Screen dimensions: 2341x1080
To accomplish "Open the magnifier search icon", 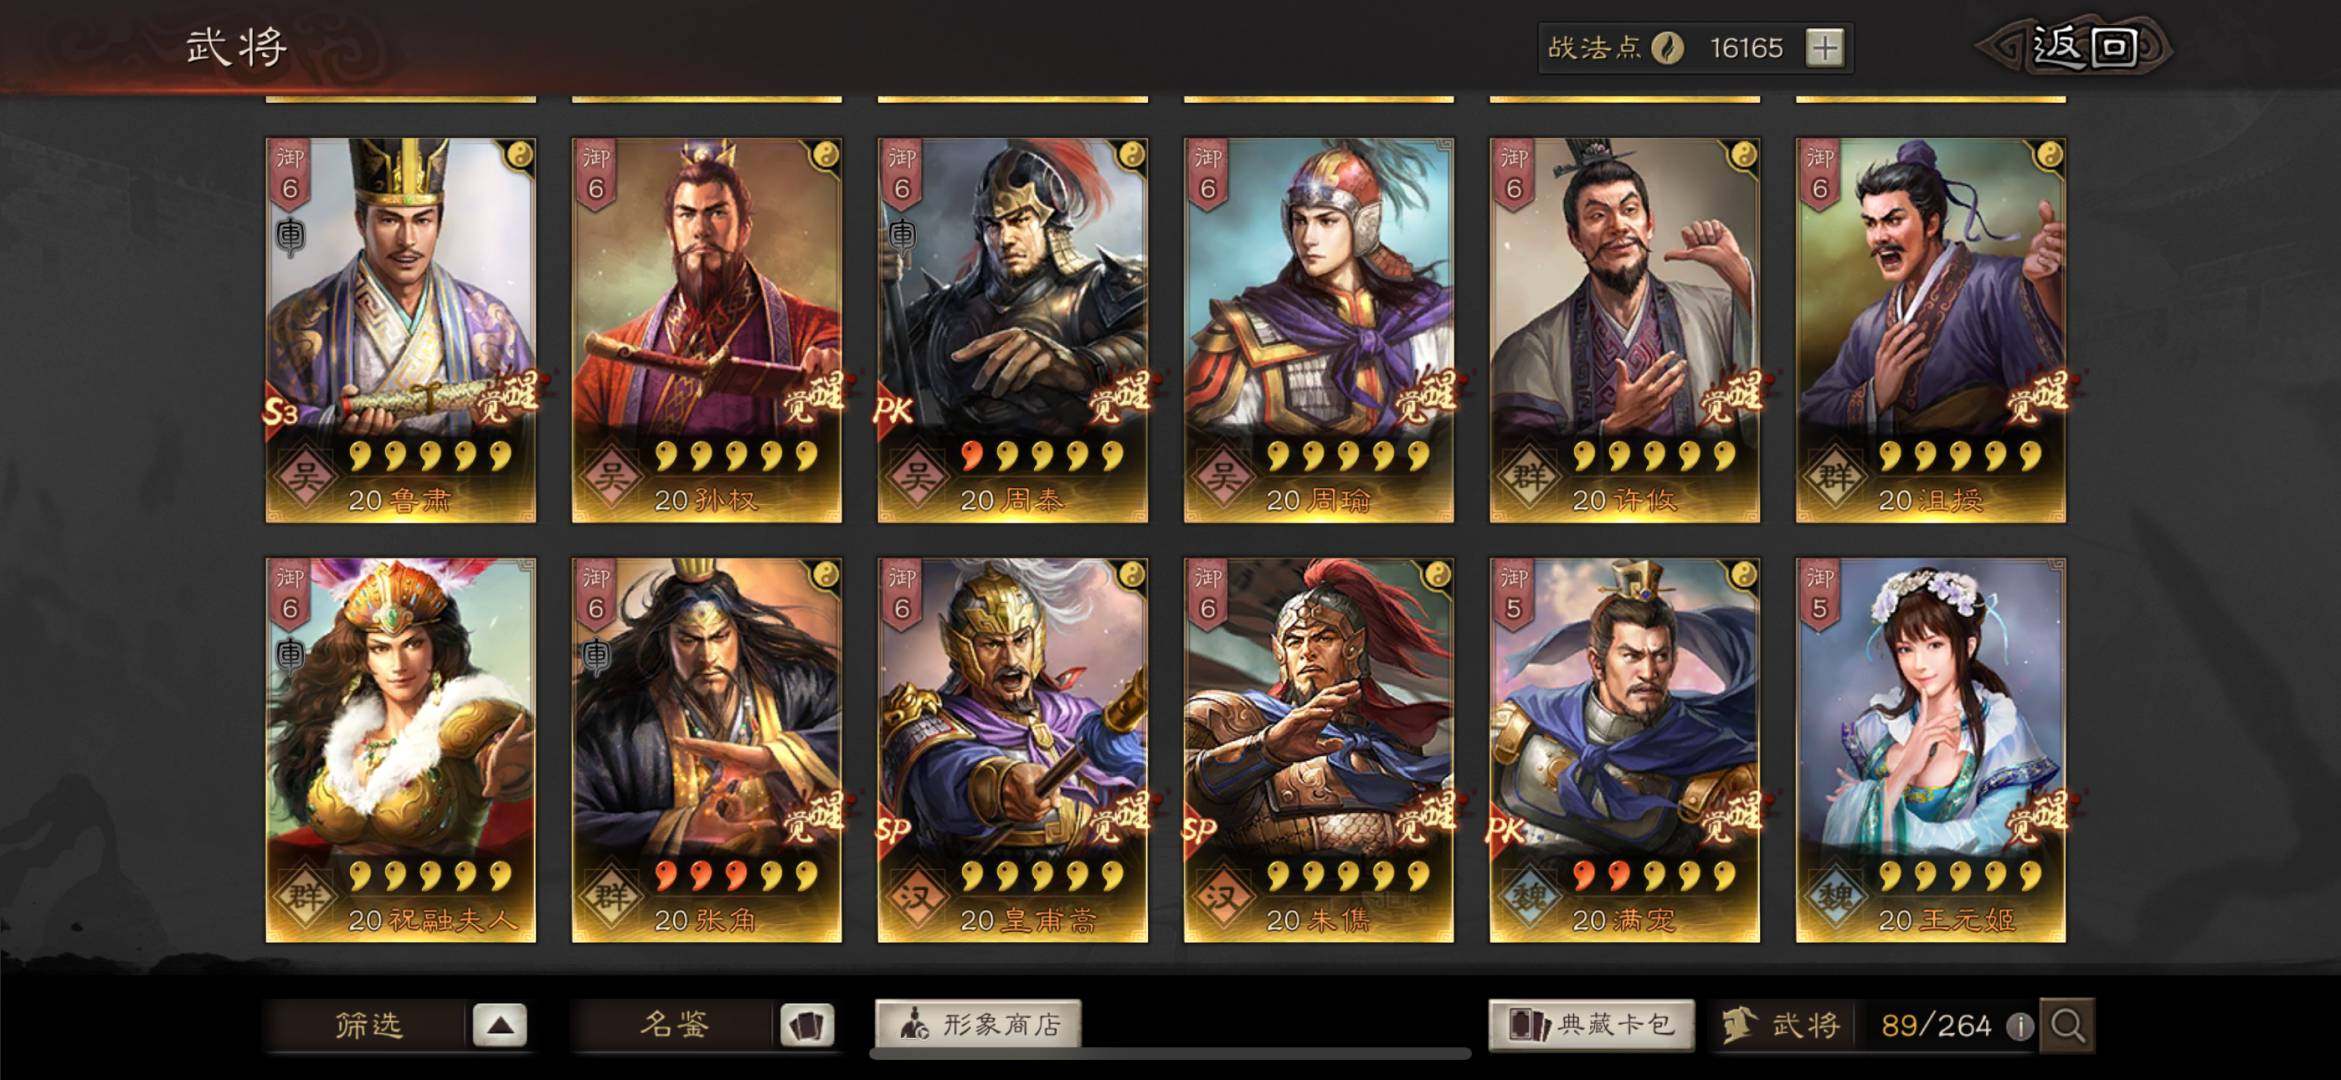I will point(2067,1026).
